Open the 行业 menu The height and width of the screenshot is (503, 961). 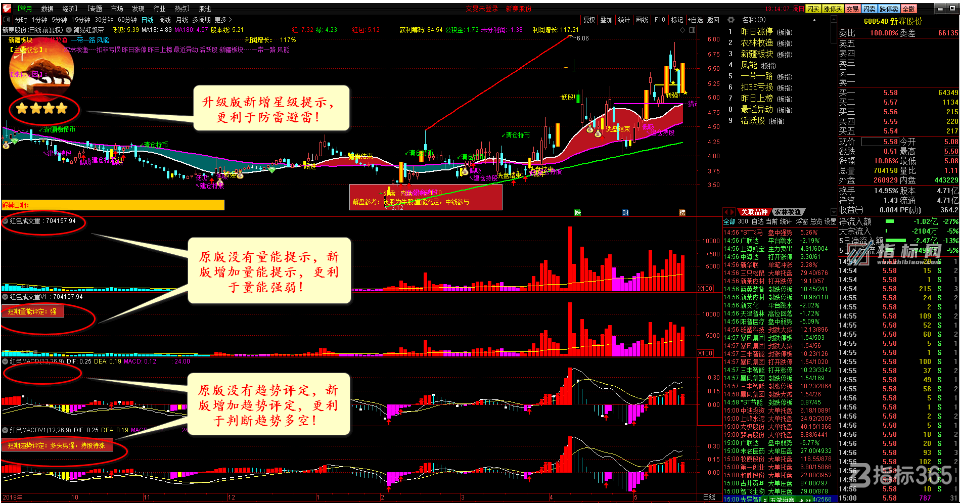tap(159, 9)
